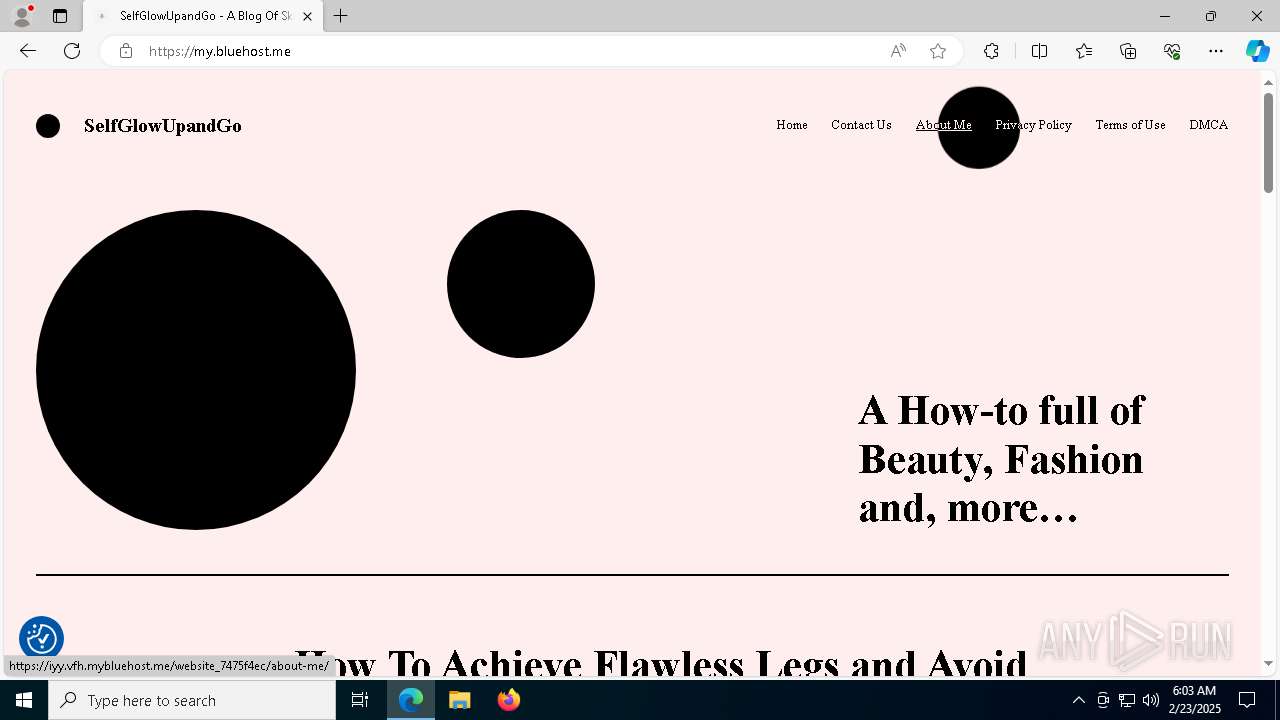Open the Copilot sidebar

pyautogui.click(x=1257, y=51)
